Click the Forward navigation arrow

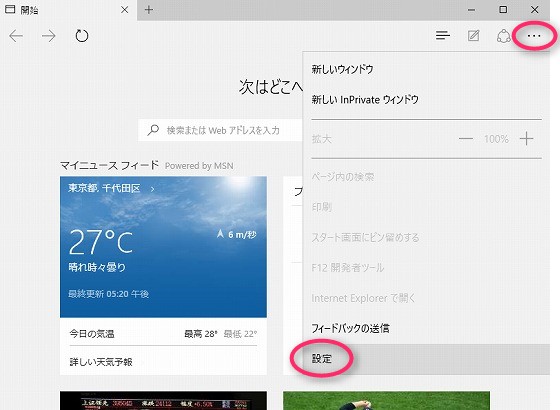pyautogui.click(x=49, y=36)
